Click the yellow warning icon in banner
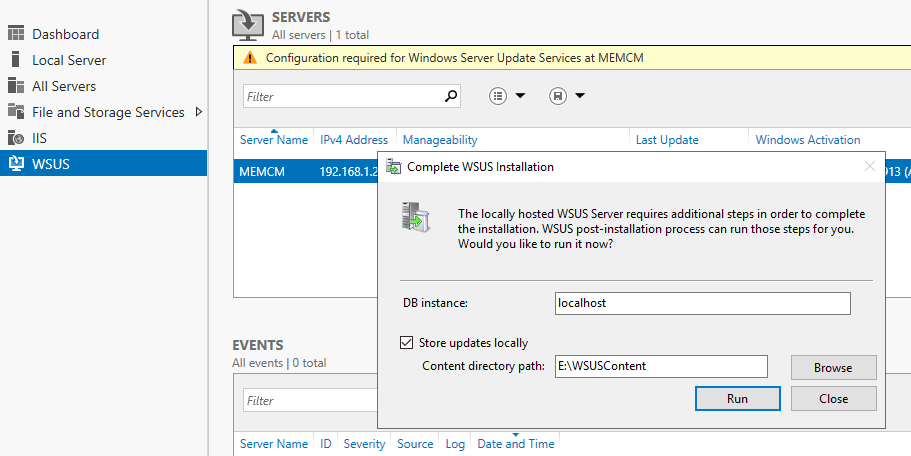 point(249,58)
